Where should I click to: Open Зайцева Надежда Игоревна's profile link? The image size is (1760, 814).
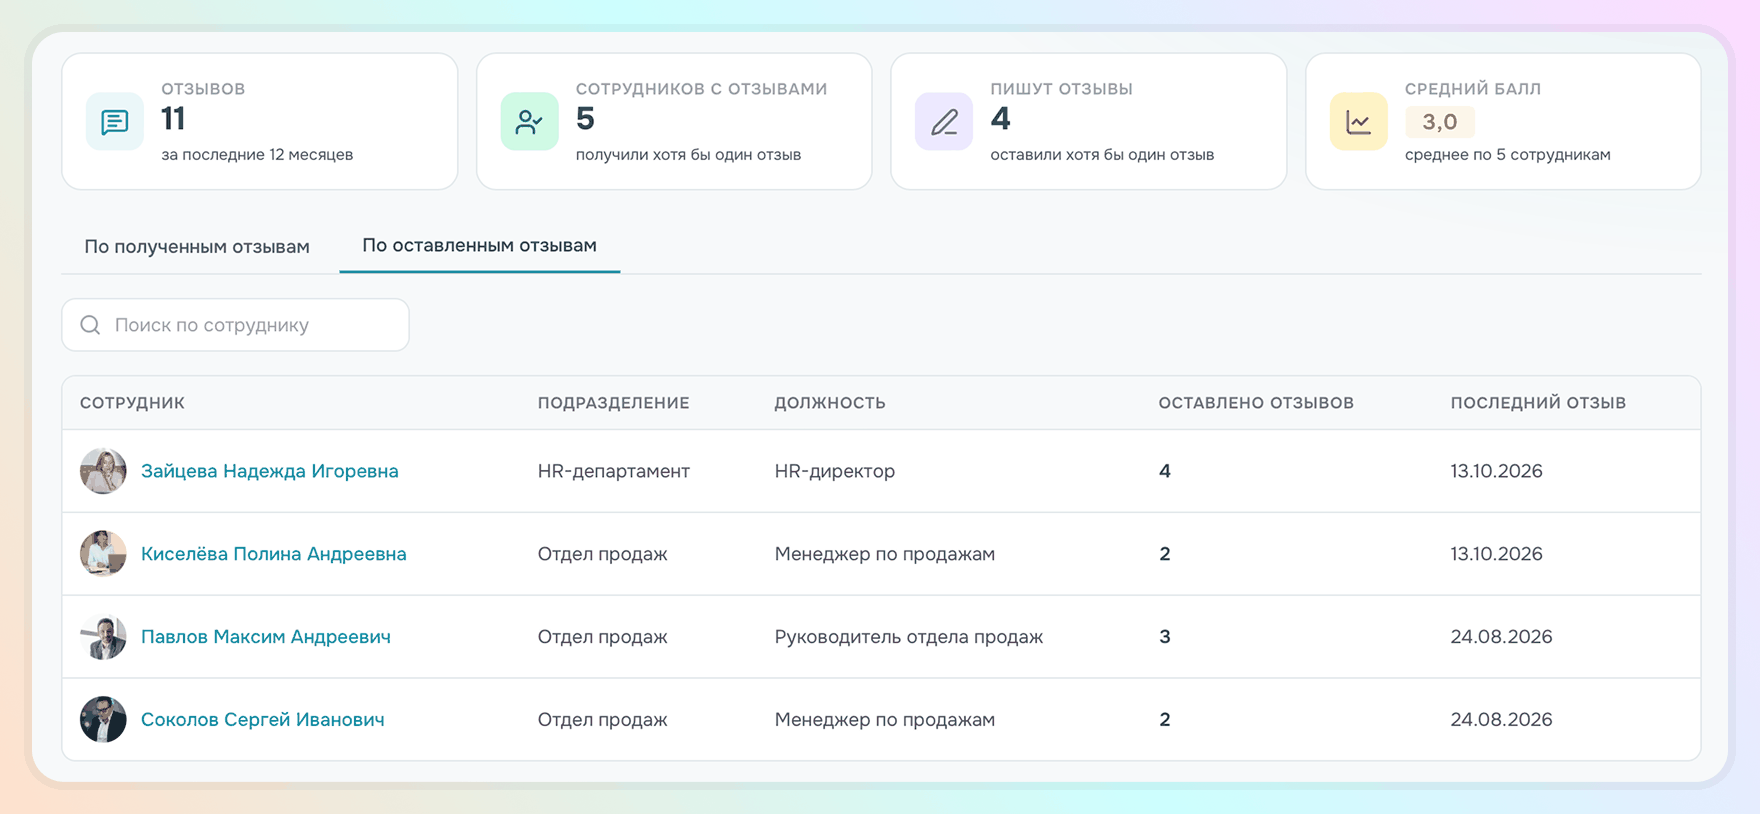[x=270, y=471]
